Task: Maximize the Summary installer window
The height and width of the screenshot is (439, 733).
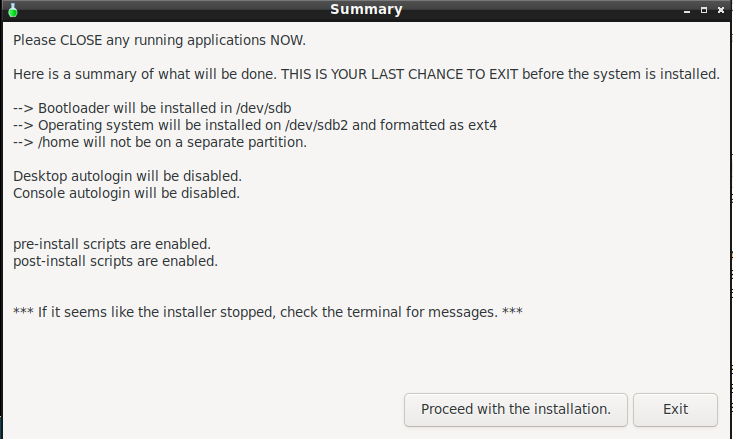Action: (x=704, y=10)
